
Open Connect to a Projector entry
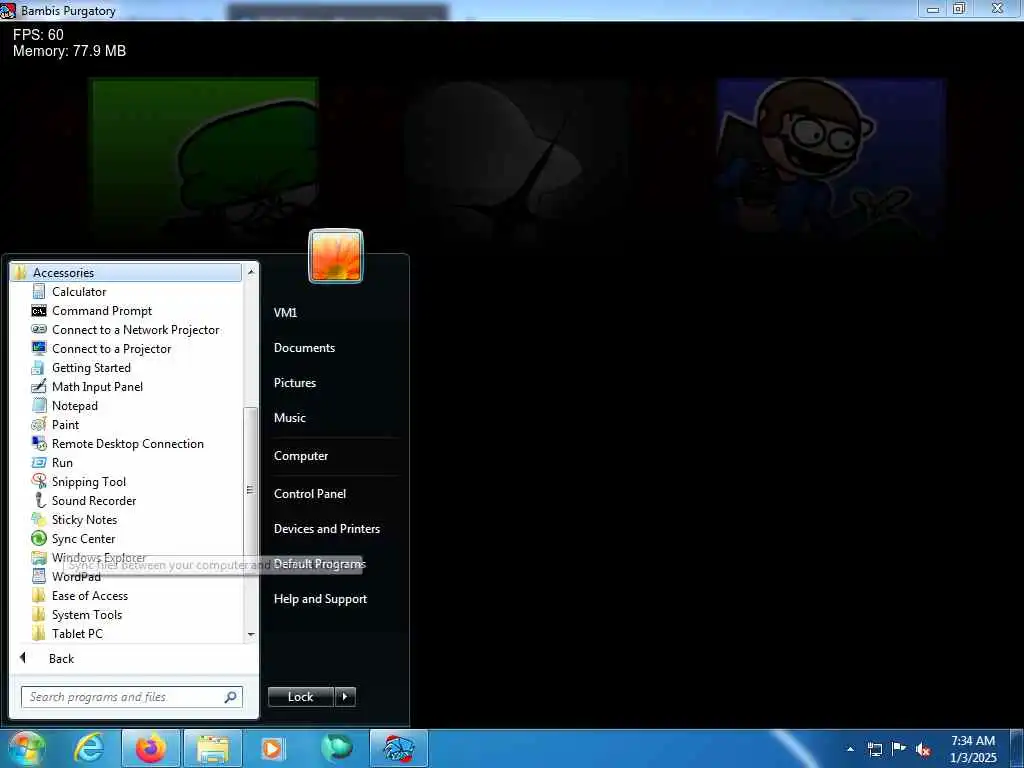click(x=111, y=349)
